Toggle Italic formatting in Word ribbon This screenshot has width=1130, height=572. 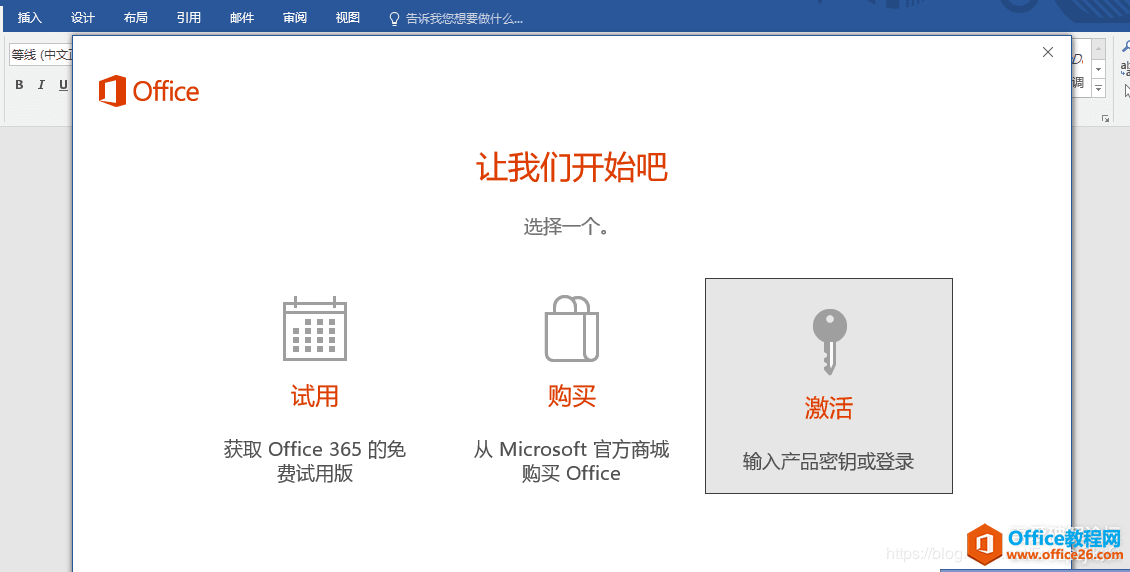point(41,85)
